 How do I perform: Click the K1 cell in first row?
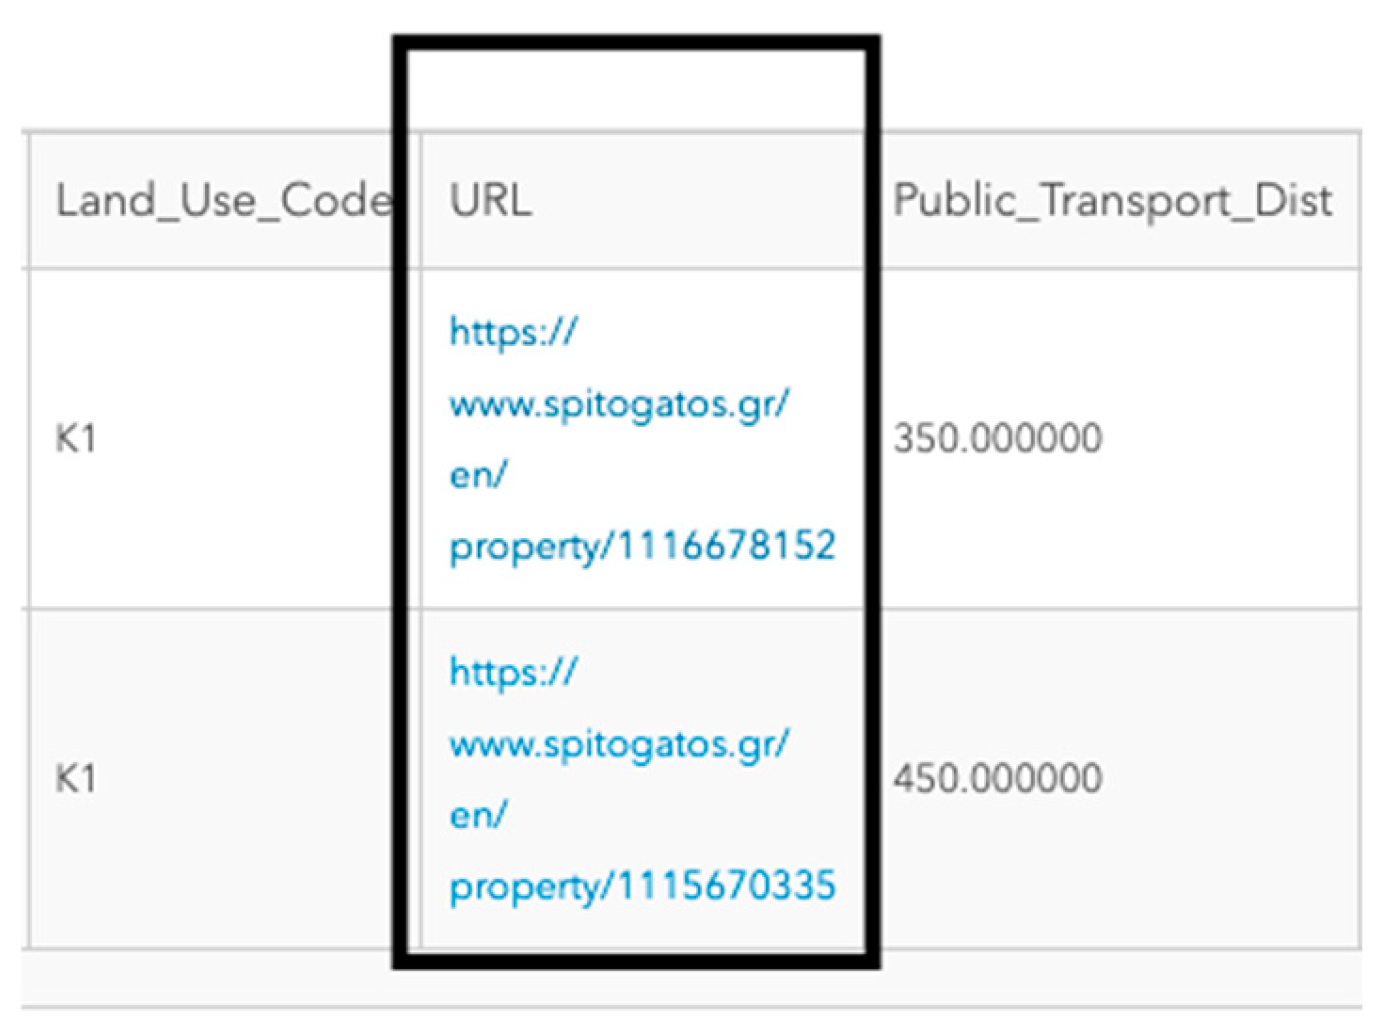(x=76, y=439)
